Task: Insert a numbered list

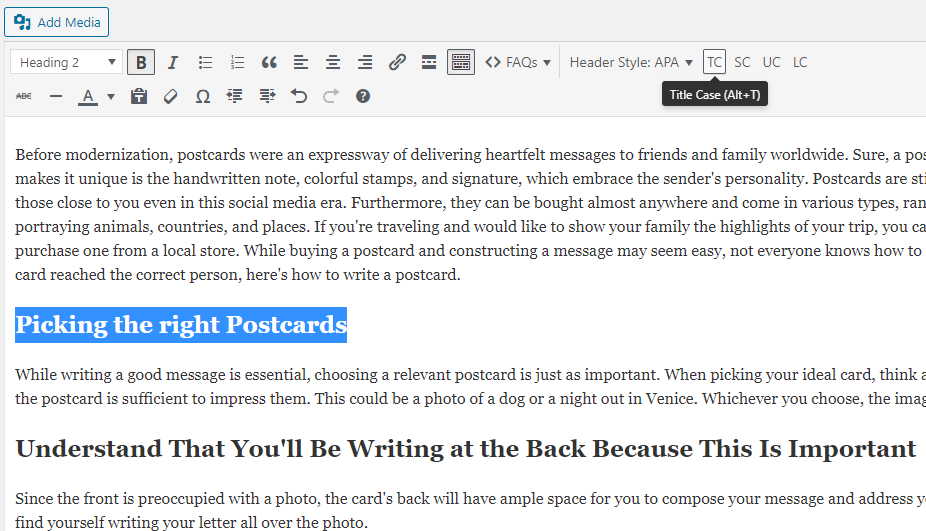Action: point(237,62)
